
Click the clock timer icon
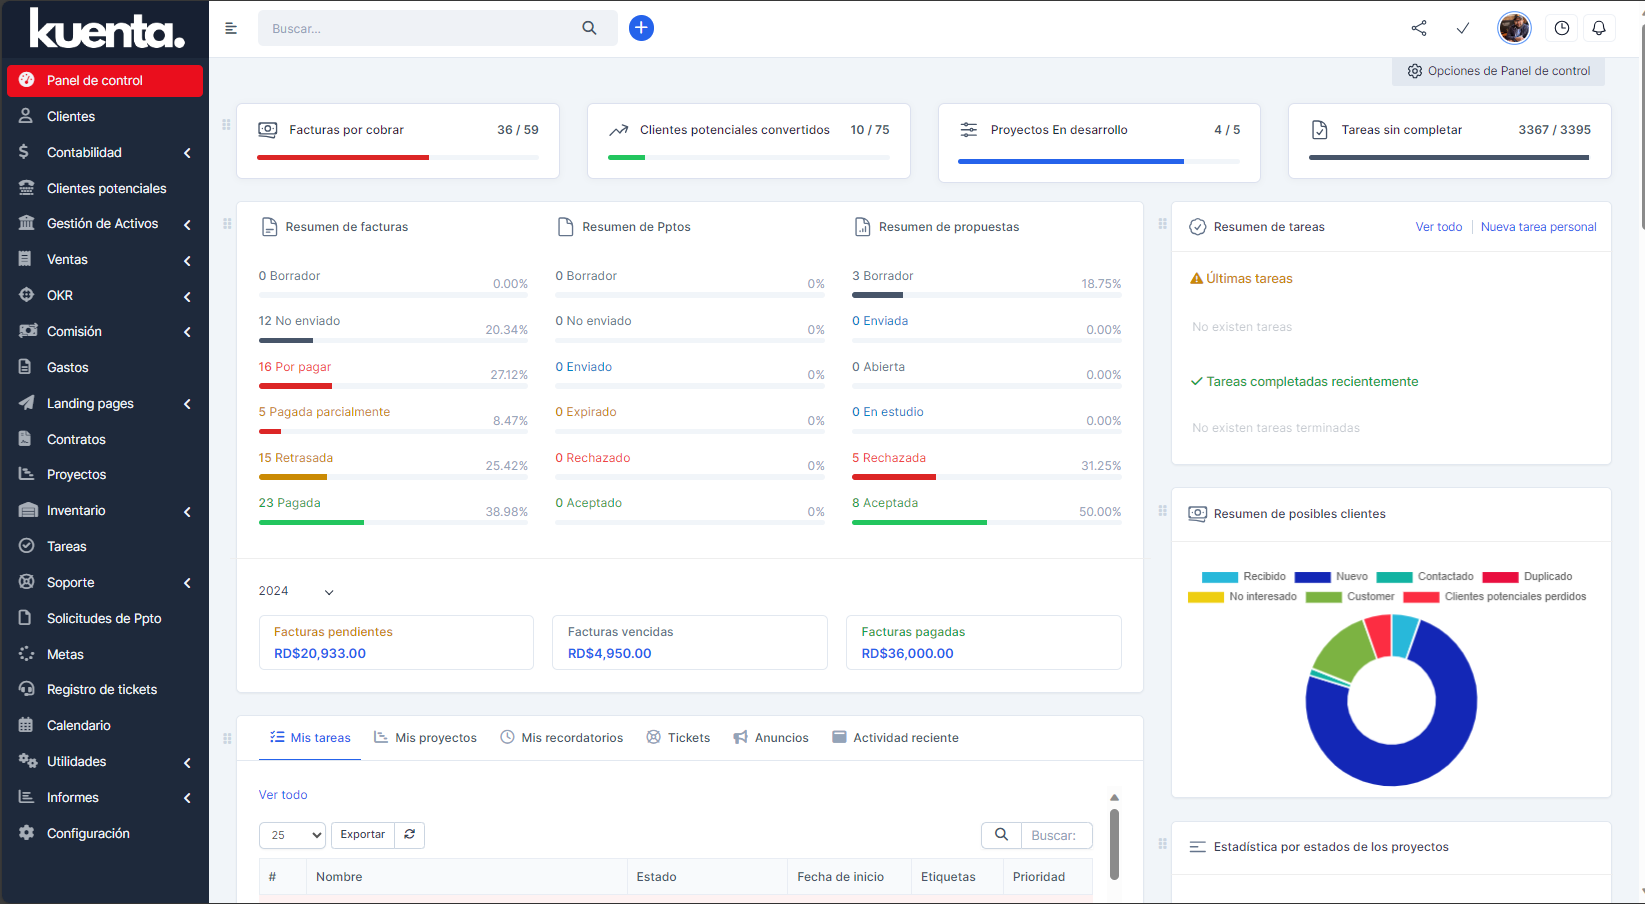coord(1561,28)
